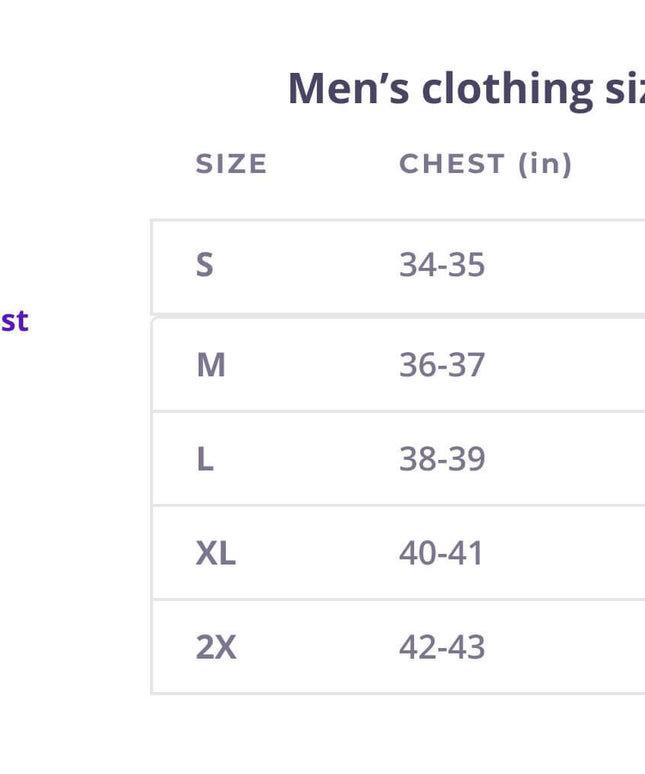The height and width of the screenshot is (774, 645).
Task: Click the Men's clothing heading
Action: click(x=465, y=88)
